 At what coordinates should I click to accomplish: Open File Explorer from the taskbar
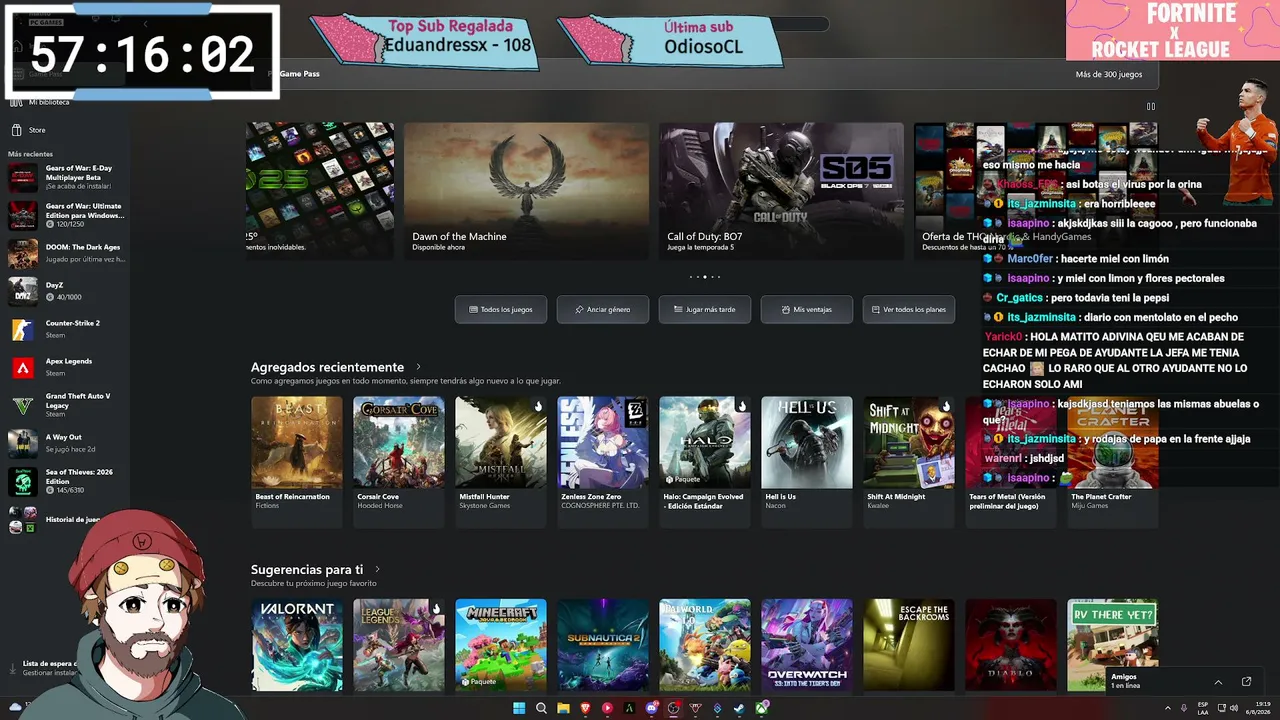pos(563,709)
